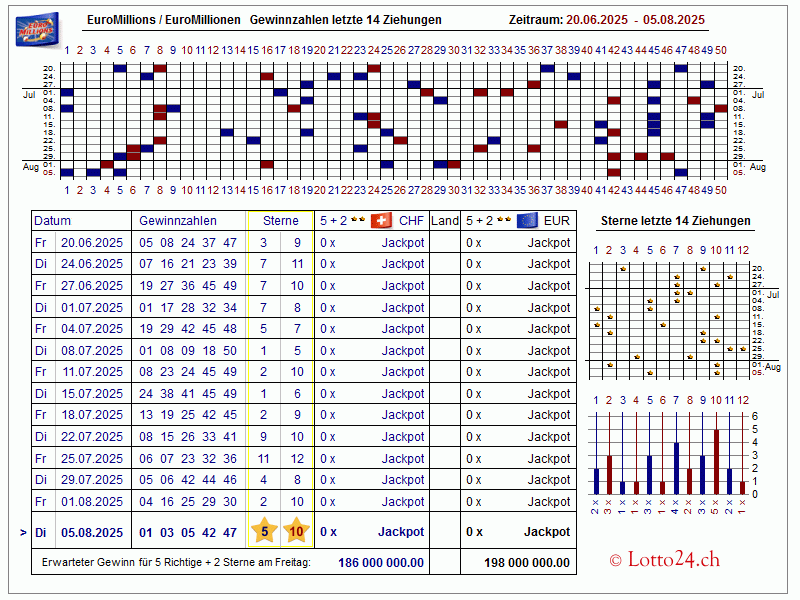The height and width of the screenshot is (600, 800).
Task: Select the date 20.06.2025
Action: (x=92, y=243)
